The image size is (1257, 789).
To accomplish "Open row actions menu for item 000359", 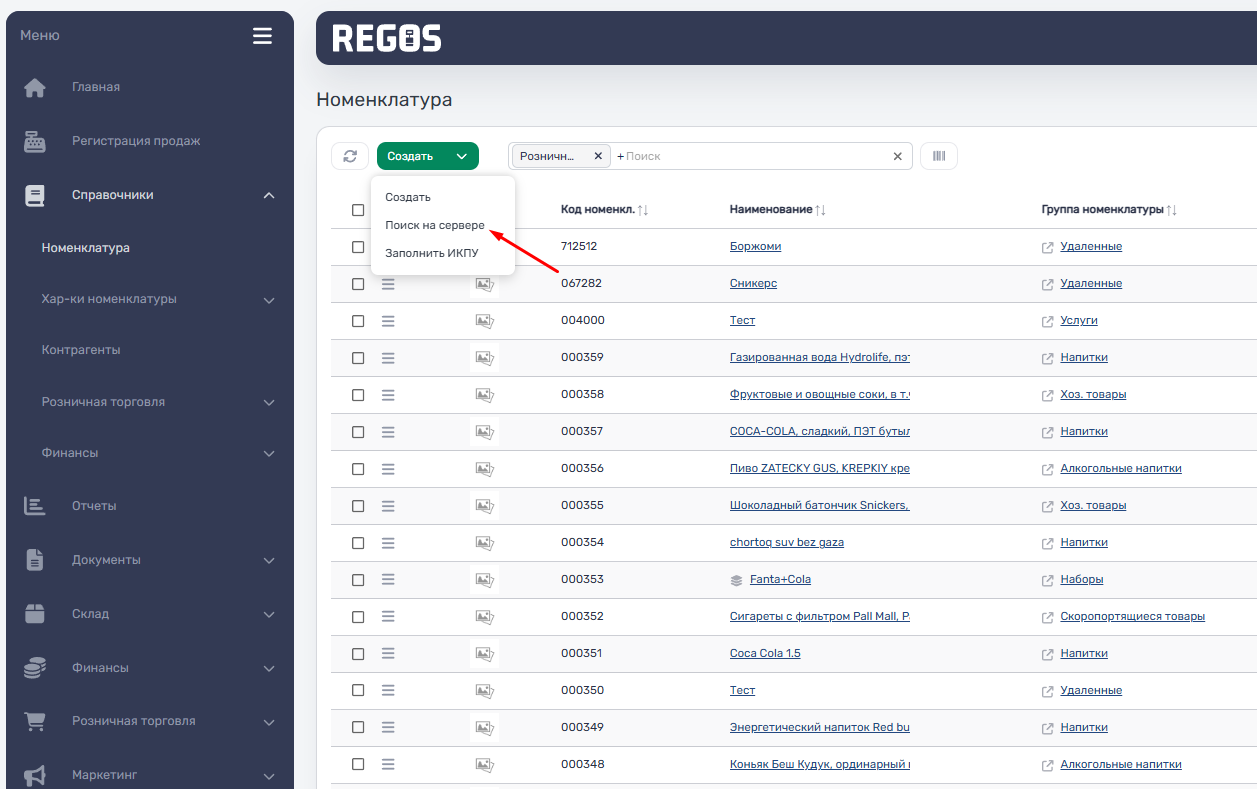I will [x=388, y=358].
